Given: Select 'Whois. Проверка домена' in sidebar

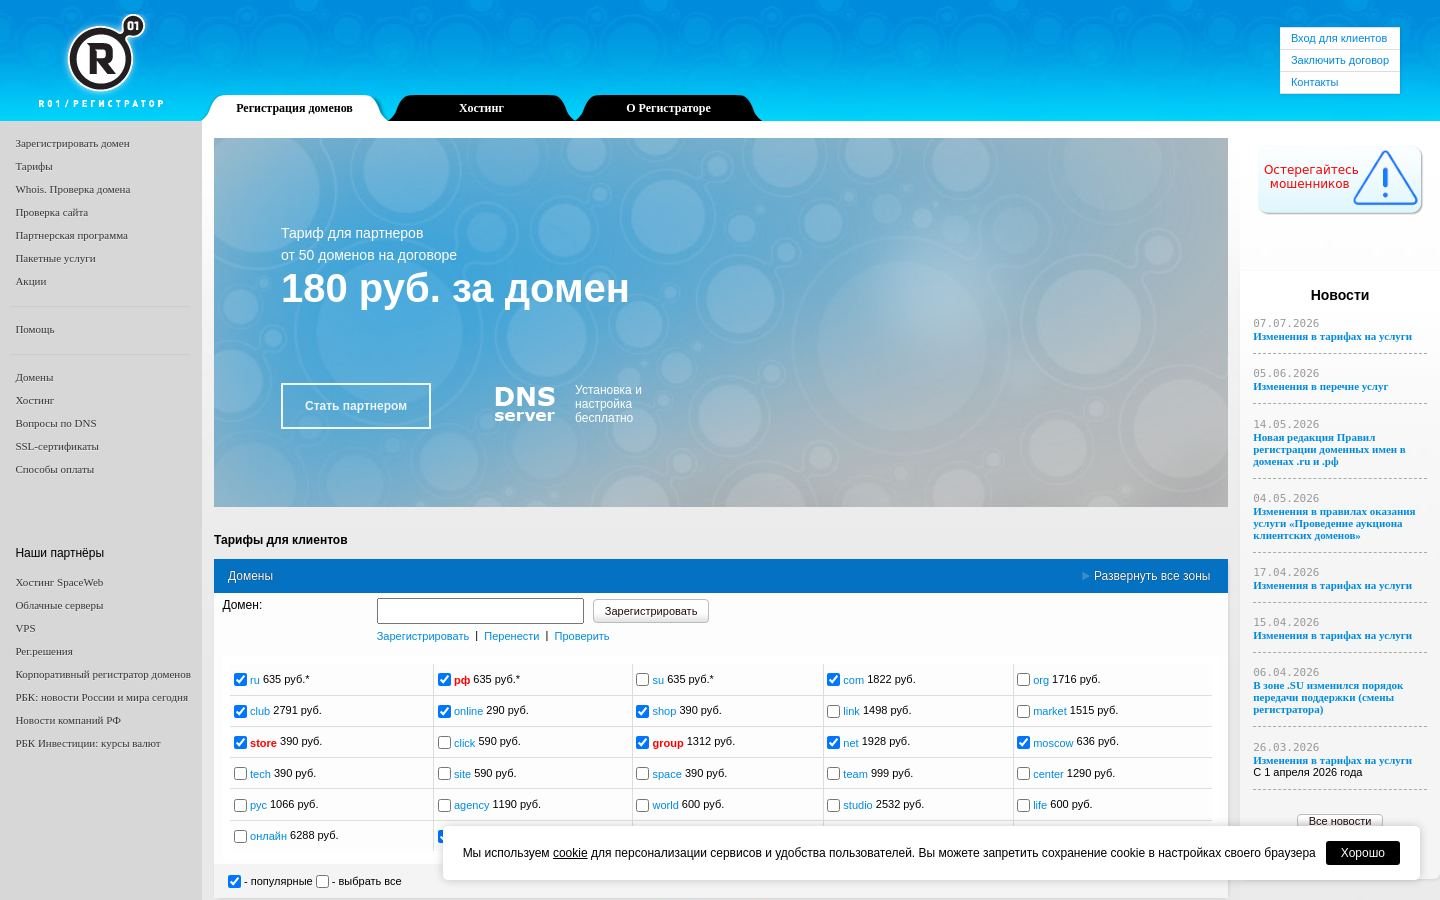Looking at the screenshot, I should pyautogui.click(x=73, y=189).
